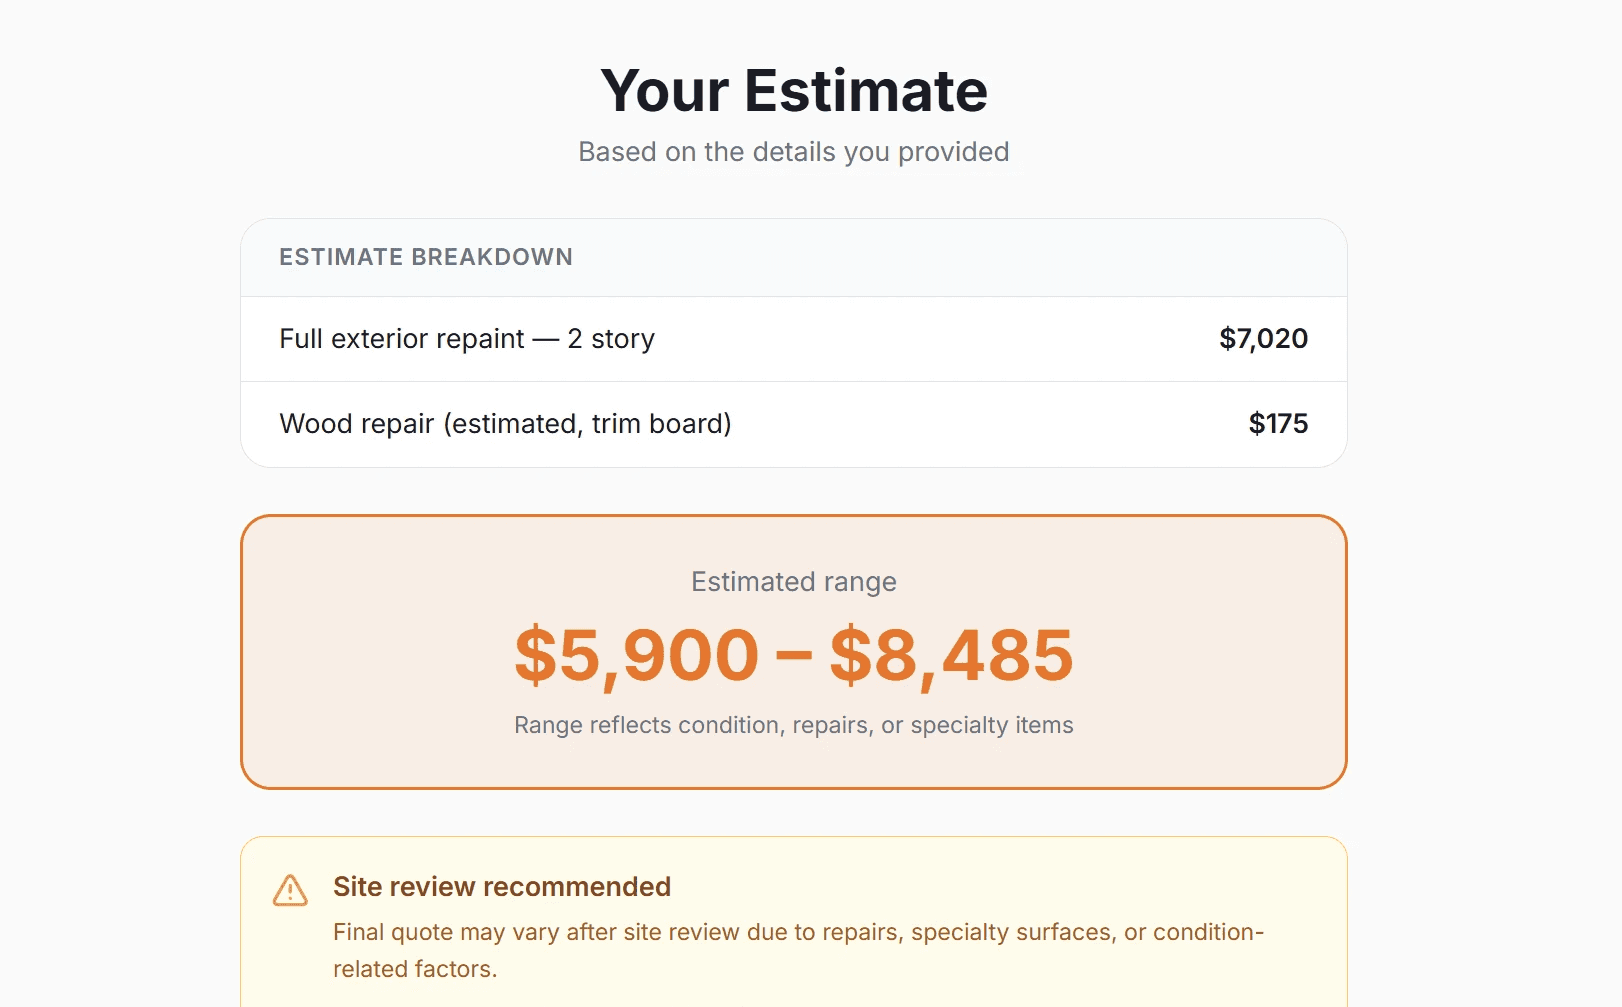This screenshot has height=1007, width=1622.
Task: Click the $8,485 upper range amount
Action: [951, 656]
